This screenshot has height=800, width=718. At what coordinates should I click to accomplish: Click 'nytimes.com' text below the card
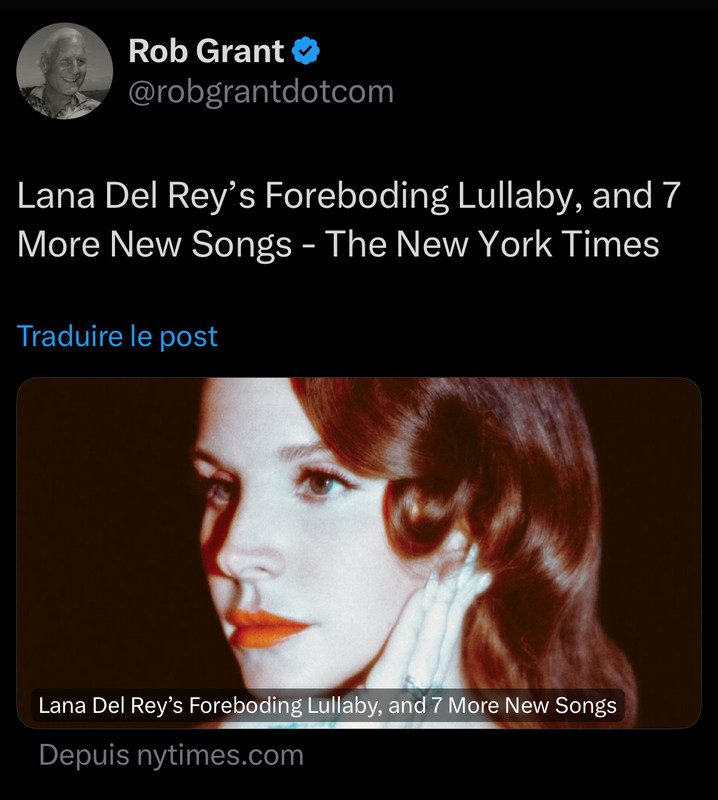(220, 756)
